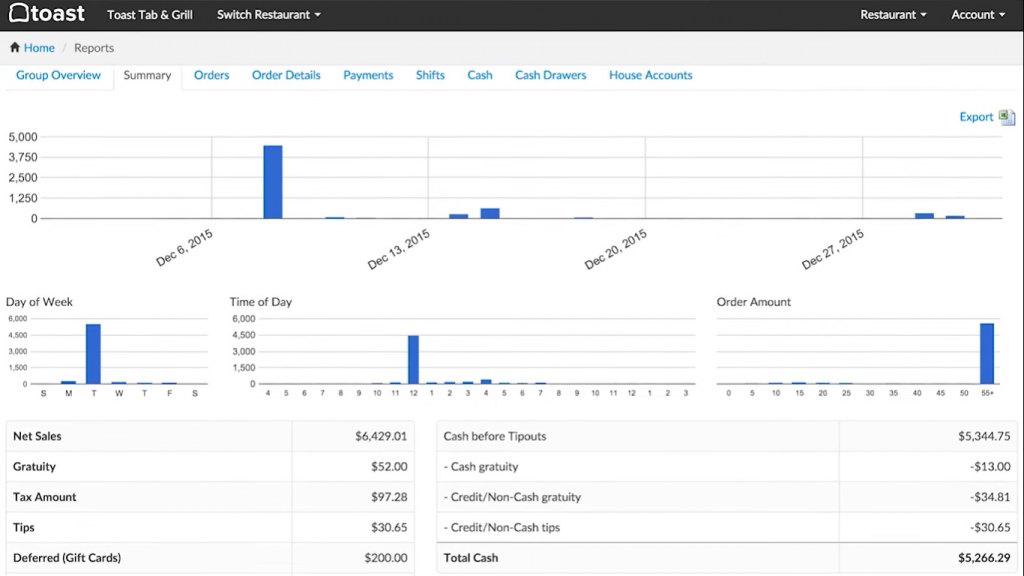The width and height of the screenshot is (1024, 576).
Task: Click the Home breadcrumb link
Action: tap(39, 48)
